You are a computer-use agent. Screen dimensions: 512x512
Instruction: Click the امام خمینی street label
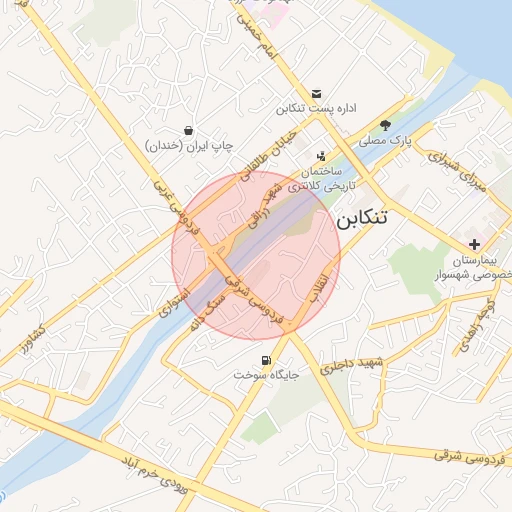(x=256, y=37)
